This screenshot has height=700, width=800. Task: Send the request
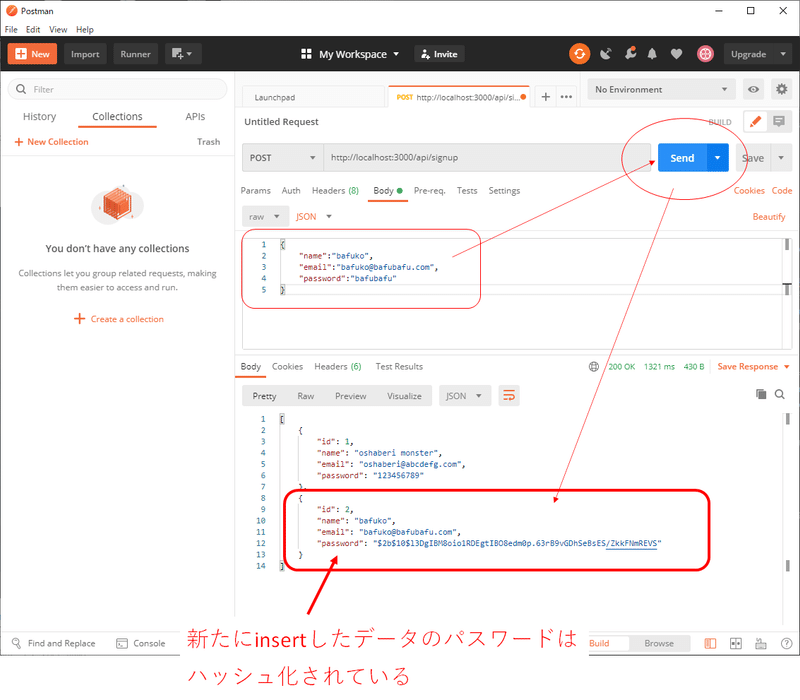coord(682,158)
